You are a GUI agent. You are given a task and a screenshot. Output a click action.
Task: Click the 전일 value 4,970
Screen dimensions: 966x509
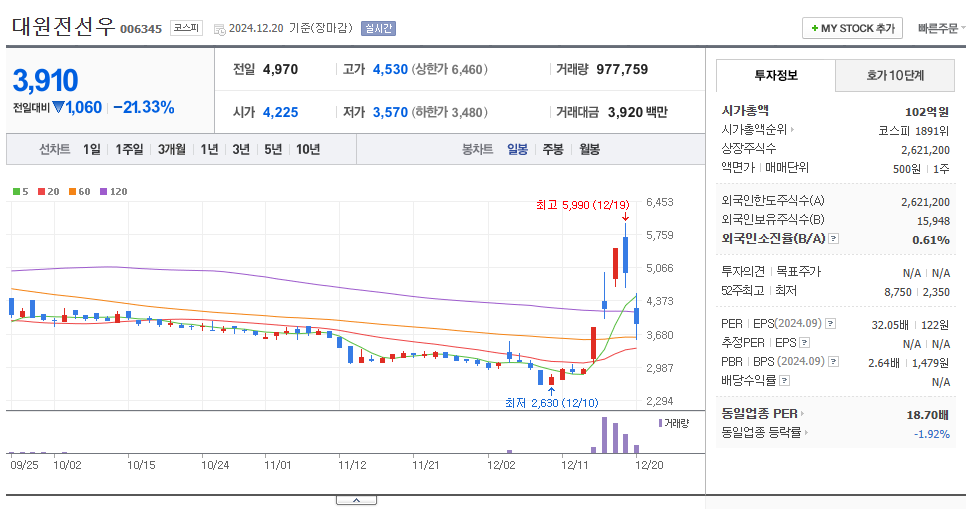(x=280, y=69)
